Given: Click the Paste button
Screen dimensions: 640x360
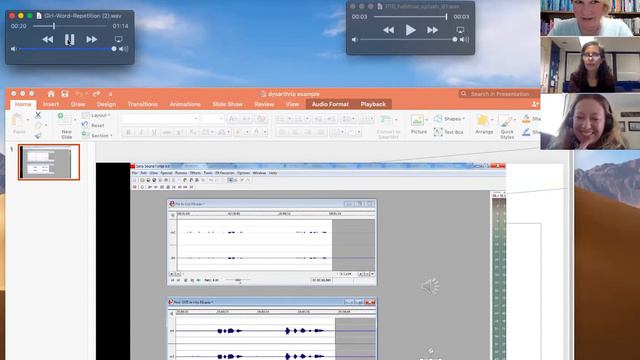Looking at the screenshot, I should (x=19, y=124).
